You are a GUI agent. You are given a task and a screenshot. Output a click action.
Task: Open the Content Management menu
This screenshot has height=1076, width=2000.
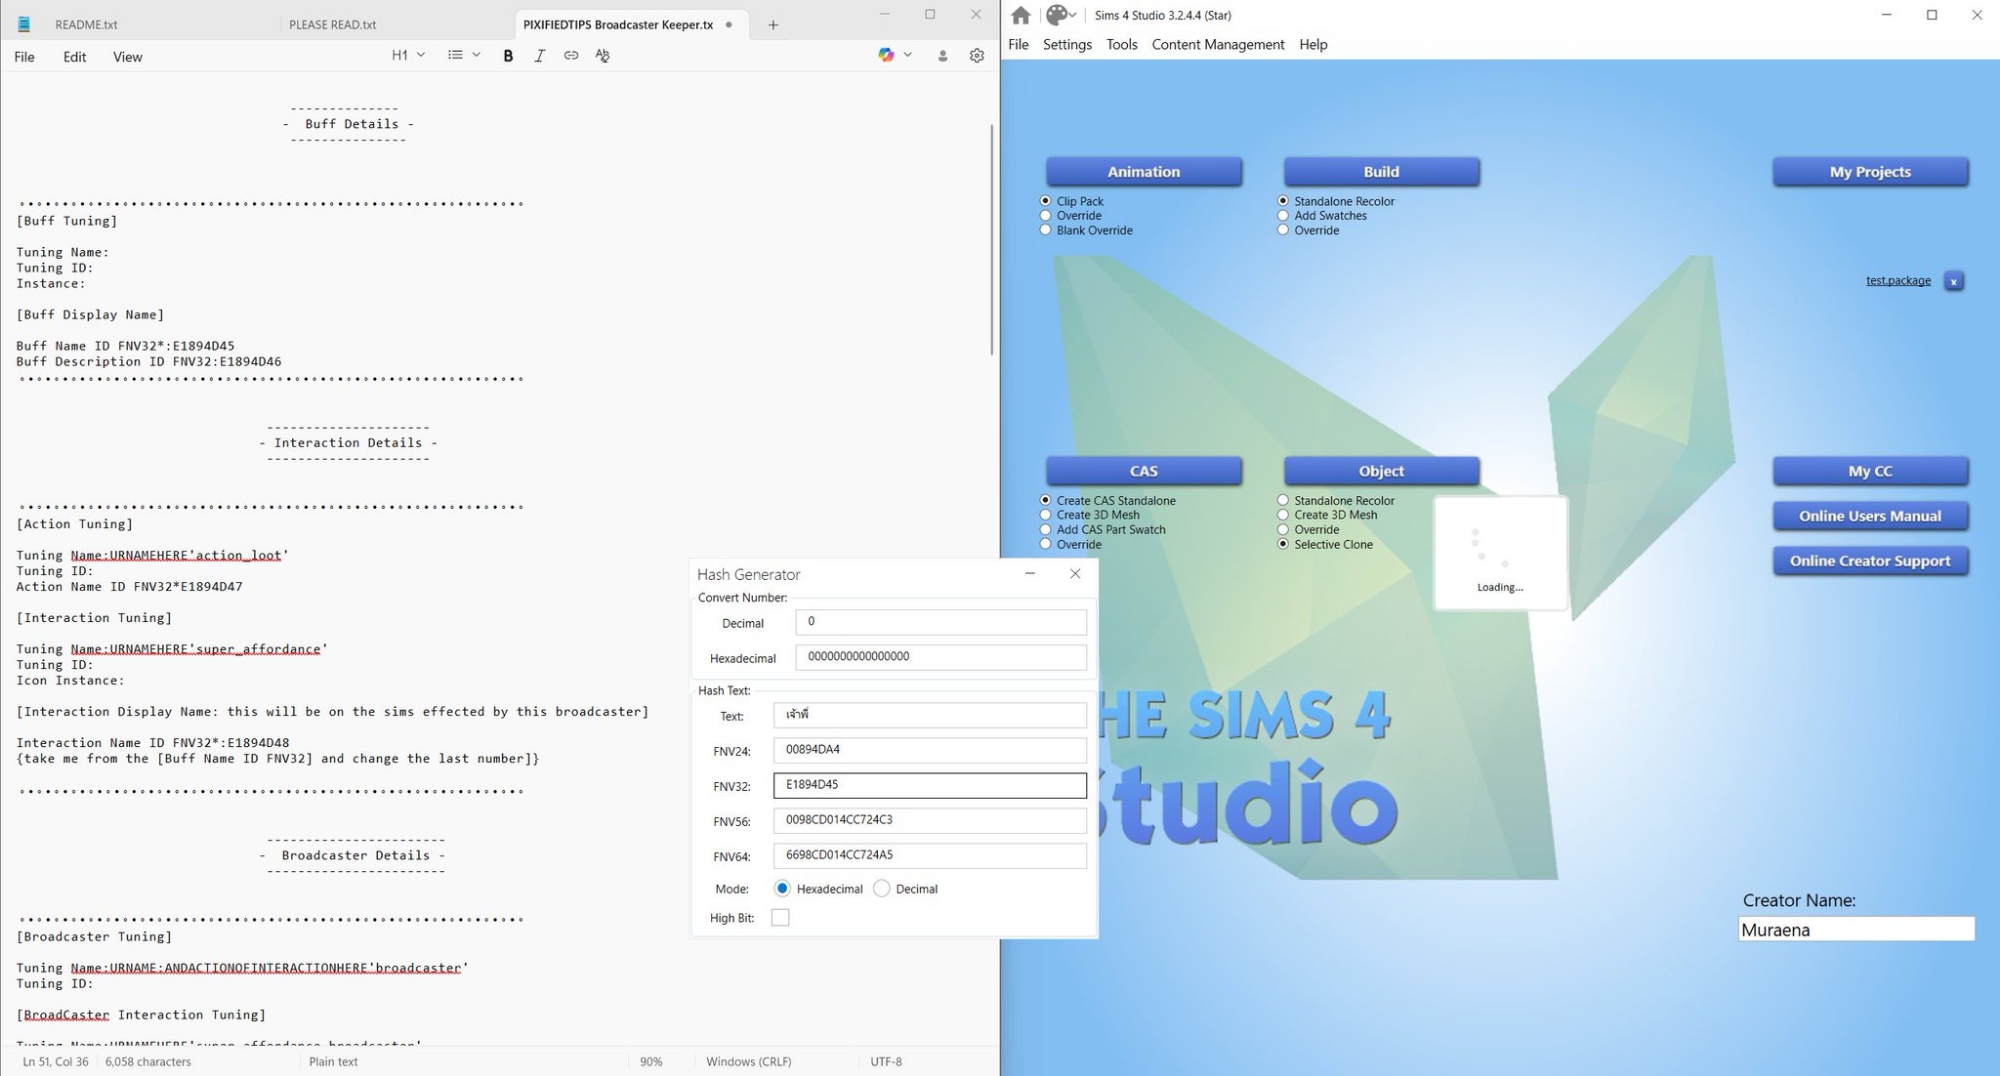tap(1217, 45)
